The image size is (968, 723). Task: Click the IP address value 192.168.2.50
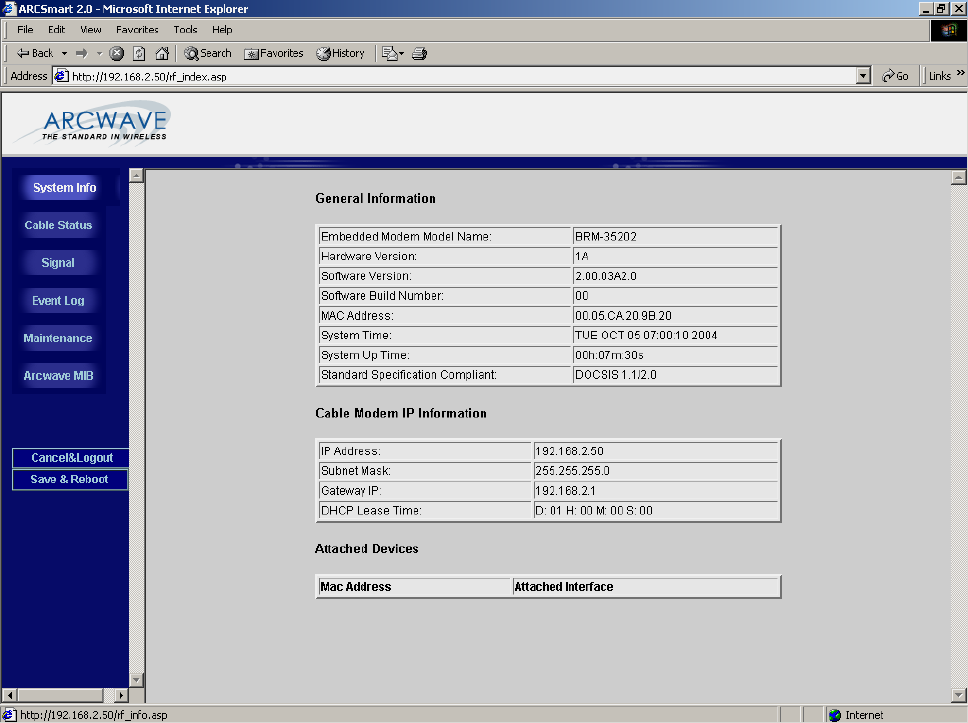pos(569,451)
